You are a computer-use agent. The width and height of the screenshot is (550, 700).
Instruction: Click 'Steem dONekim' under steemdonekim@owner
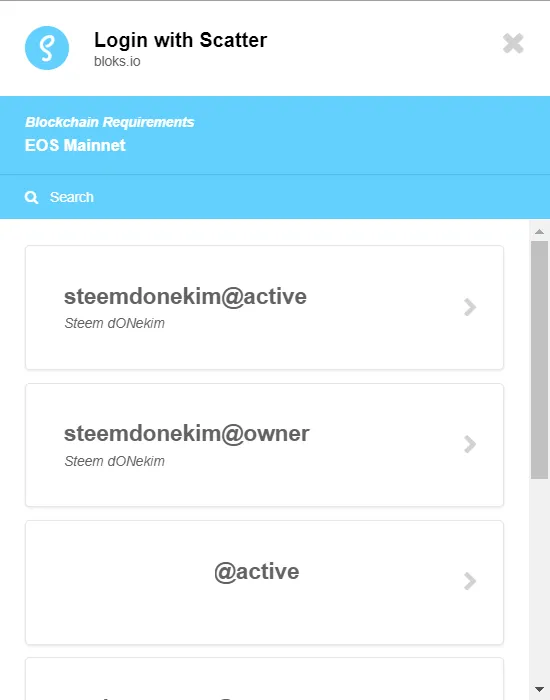click(114, 461)
